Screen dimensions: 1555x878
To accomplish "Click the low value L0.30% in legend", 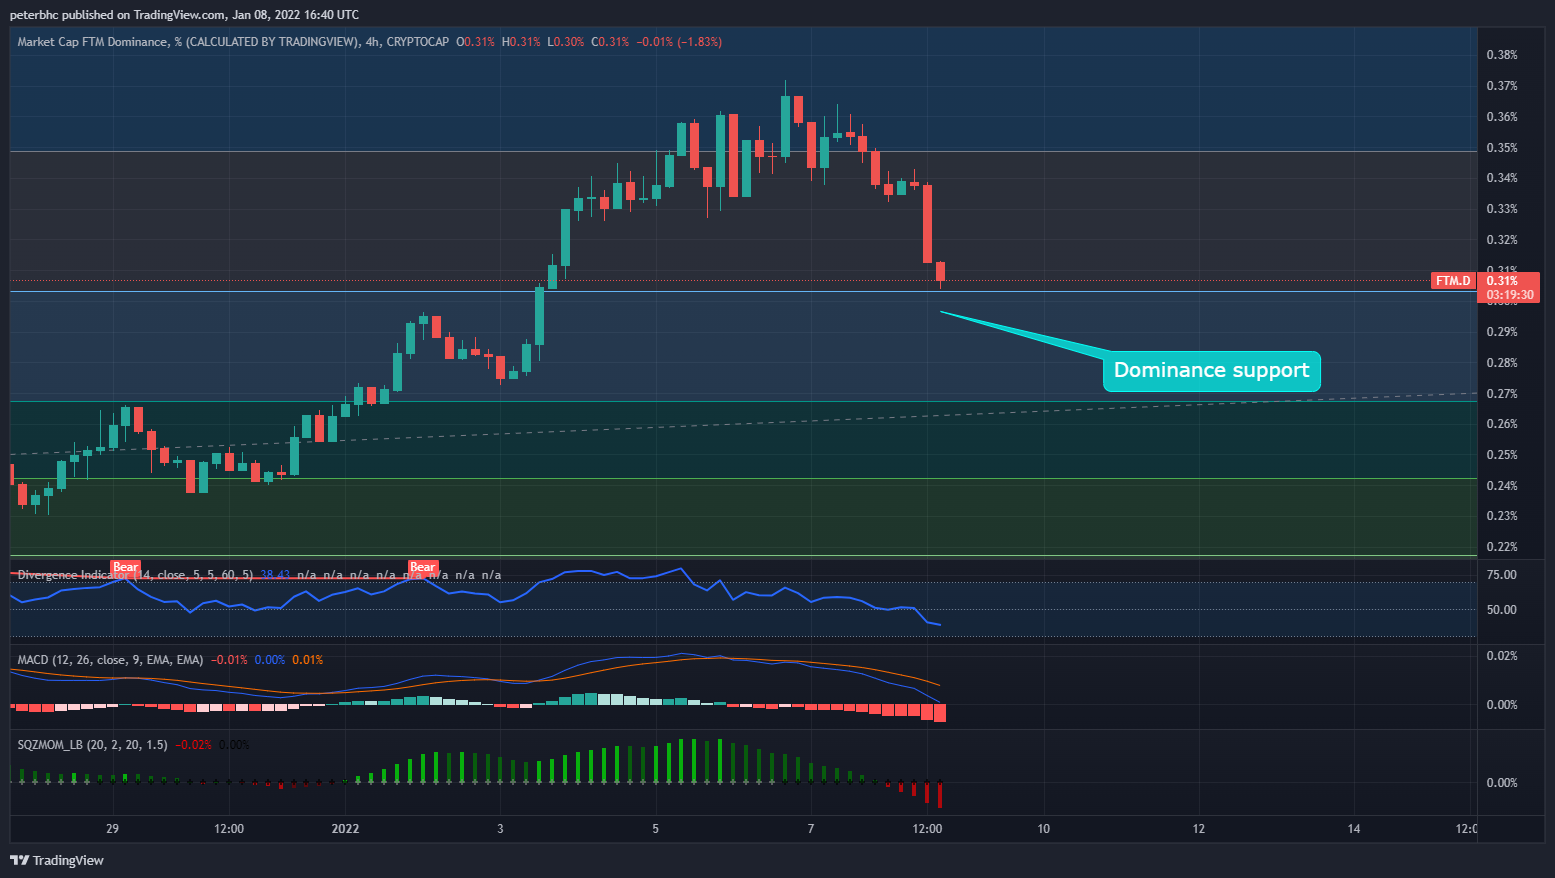I will [x=566, y=42].
